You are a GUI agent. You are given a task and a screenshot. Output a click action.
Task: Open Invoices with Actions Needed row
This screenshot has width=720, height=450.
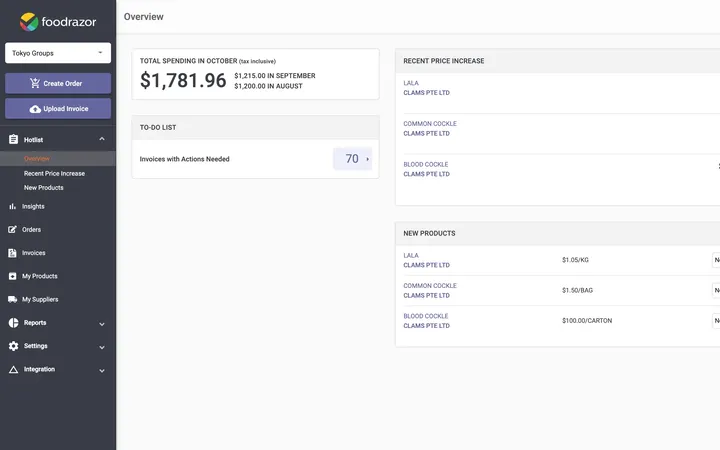[255, 159]
